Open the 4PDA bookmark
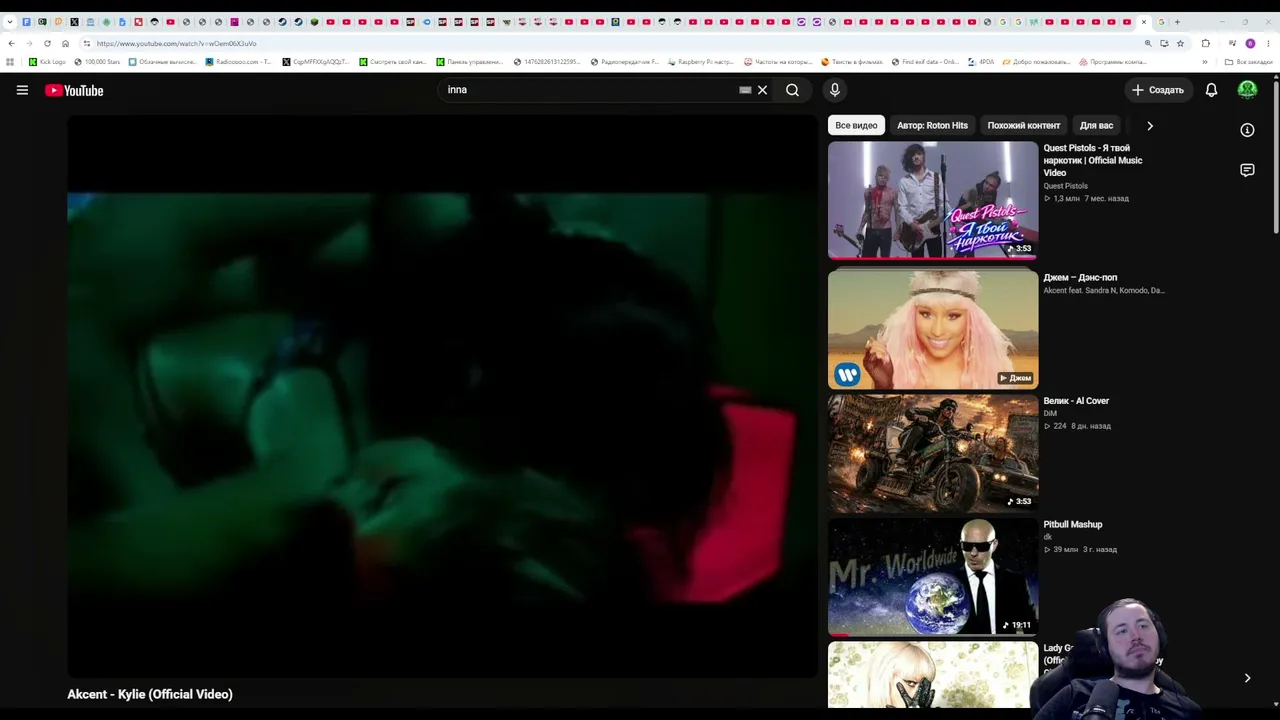 click(980, 62)
